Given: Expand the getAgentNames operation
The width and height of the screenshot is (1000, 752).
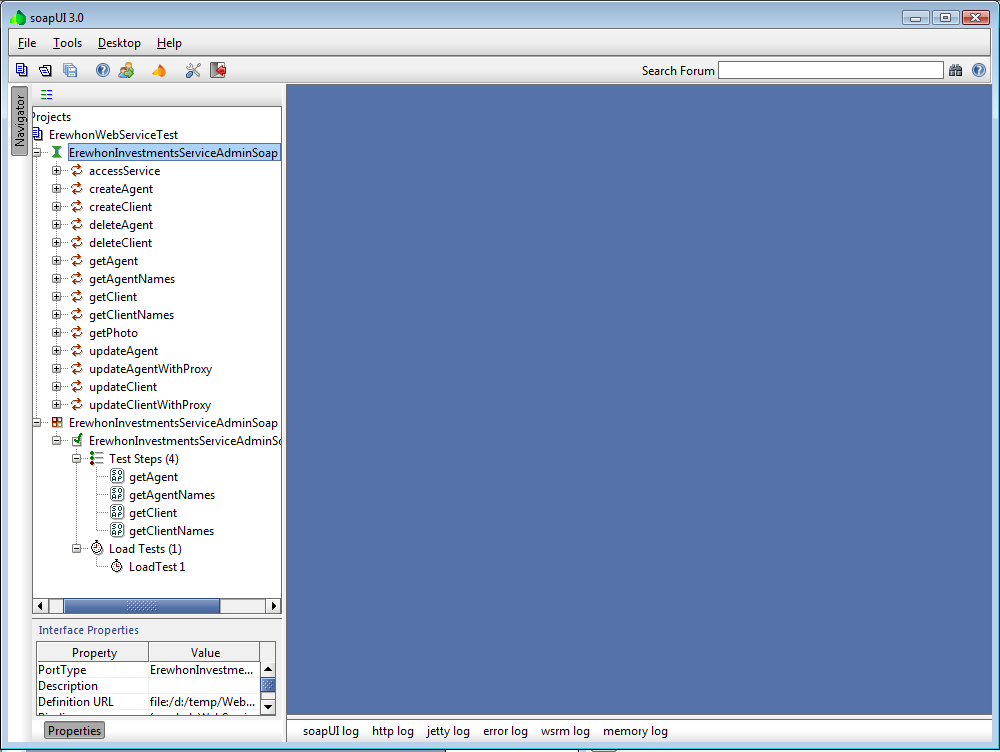Looking at the screenshot, I should tap(57, 279).
